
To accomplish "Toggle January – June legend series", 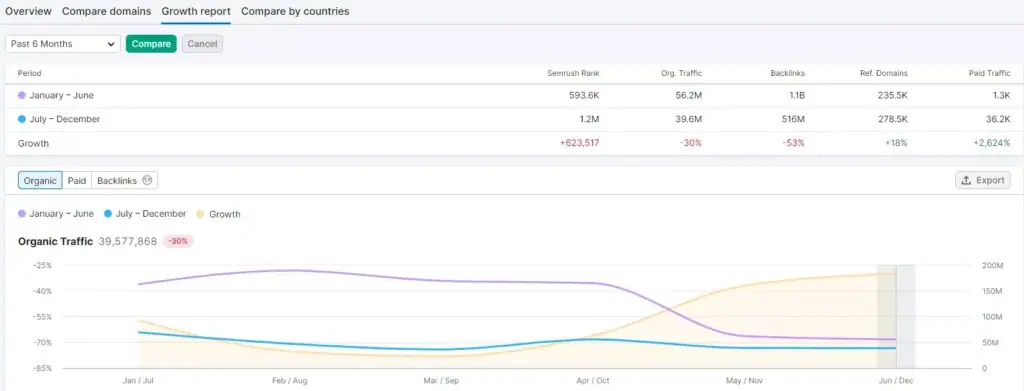I will [56, 213].
